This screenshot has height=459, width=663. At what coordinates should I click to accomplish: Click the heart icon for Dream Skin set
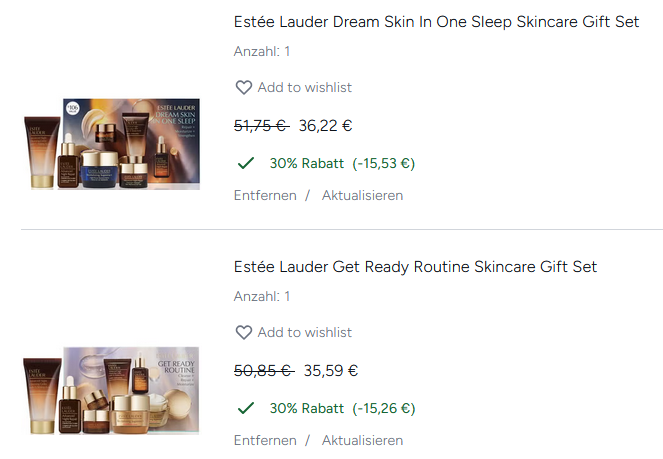pyautogui.click(x=243, y=88)
